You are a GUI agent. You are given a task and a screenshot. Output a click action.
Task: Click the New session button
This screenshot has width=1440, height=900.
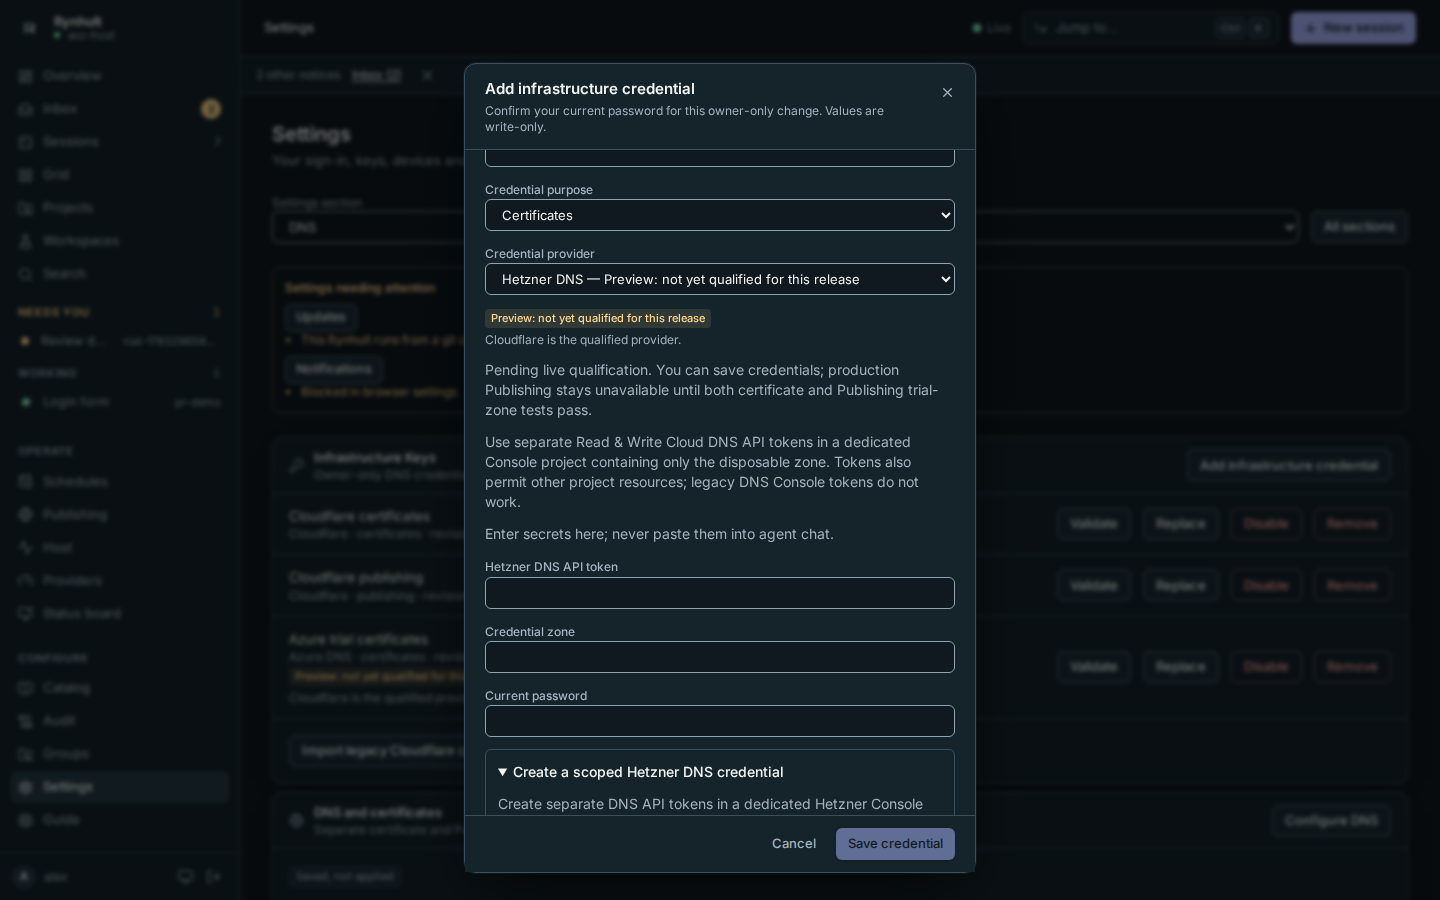click(1353, 28)
